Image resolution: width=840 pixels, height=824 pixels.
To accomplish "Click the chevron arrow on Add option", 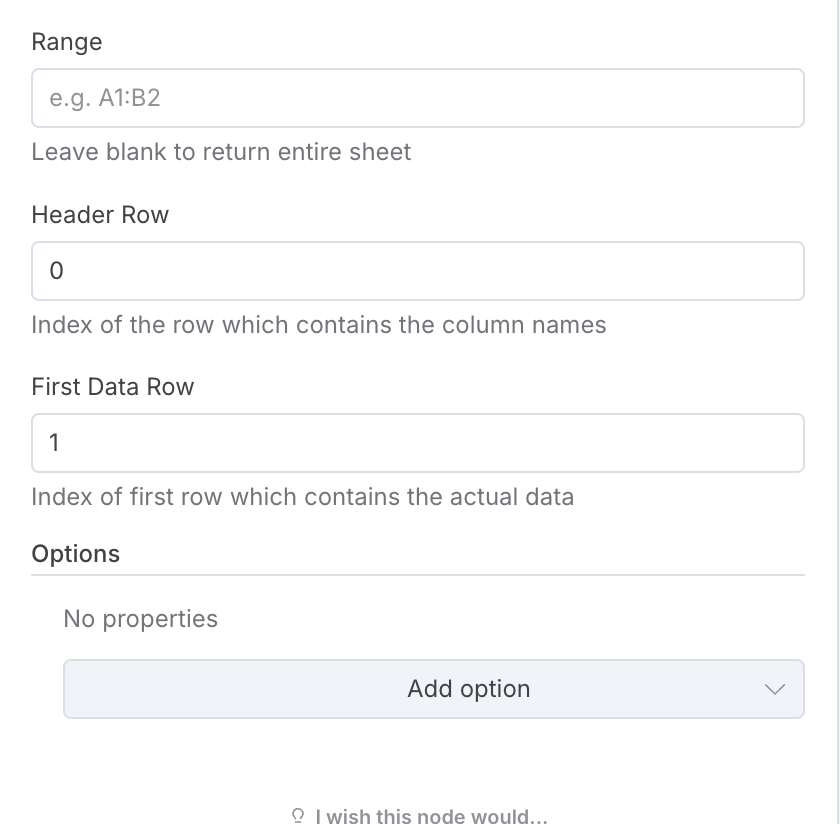I will tap(774, 689).
